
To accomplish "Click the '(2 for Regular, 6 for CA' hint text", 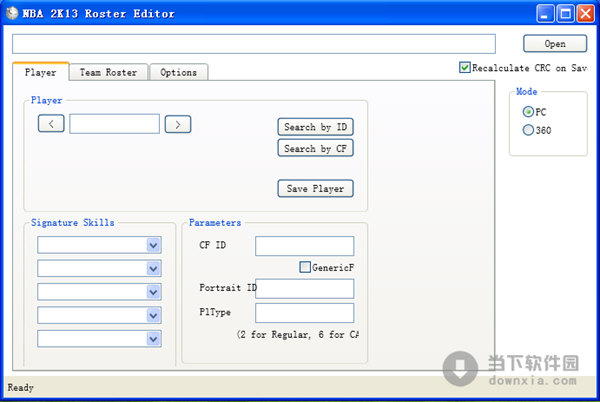I will pos(298,335).
